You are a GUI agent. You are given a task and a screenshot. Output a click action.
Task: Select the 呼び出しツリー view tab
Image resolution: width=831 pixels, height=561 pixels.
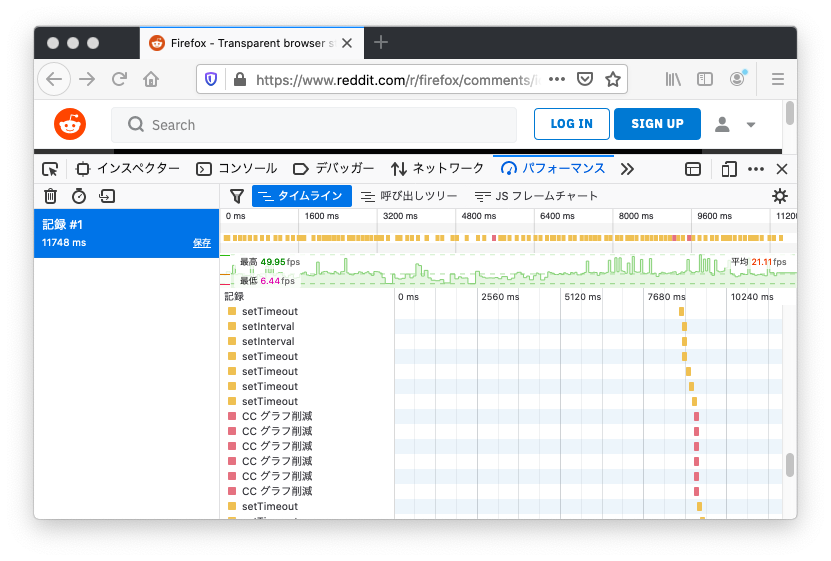point(409,196)
